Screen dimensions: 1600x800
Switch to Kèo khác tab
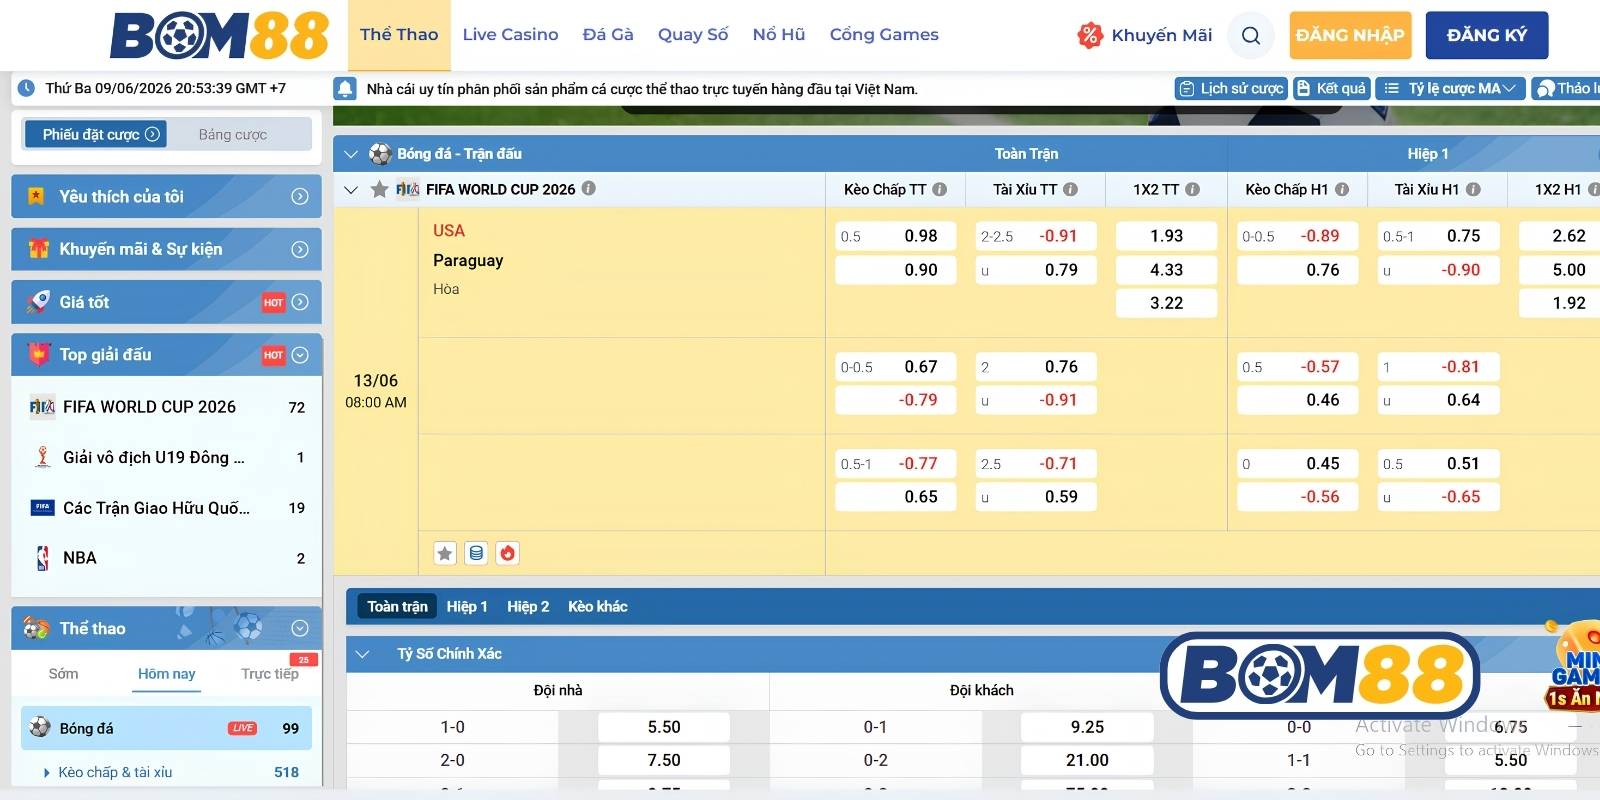pyautogui.click(x=598, y=606)
